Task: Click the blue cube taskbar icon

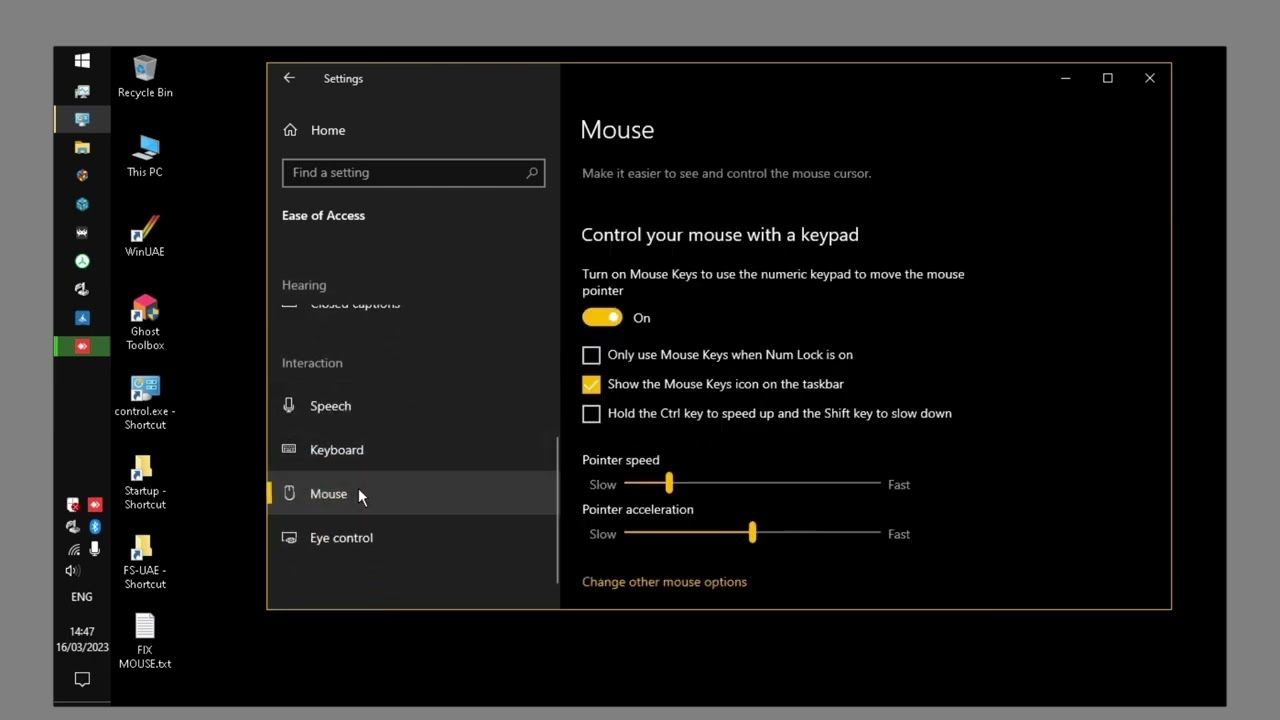Action: (x=82, y=204)
